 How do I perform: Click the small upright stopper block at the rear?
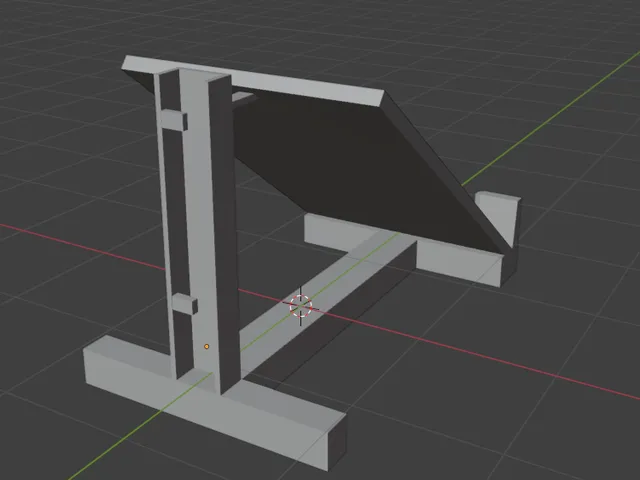498,218
